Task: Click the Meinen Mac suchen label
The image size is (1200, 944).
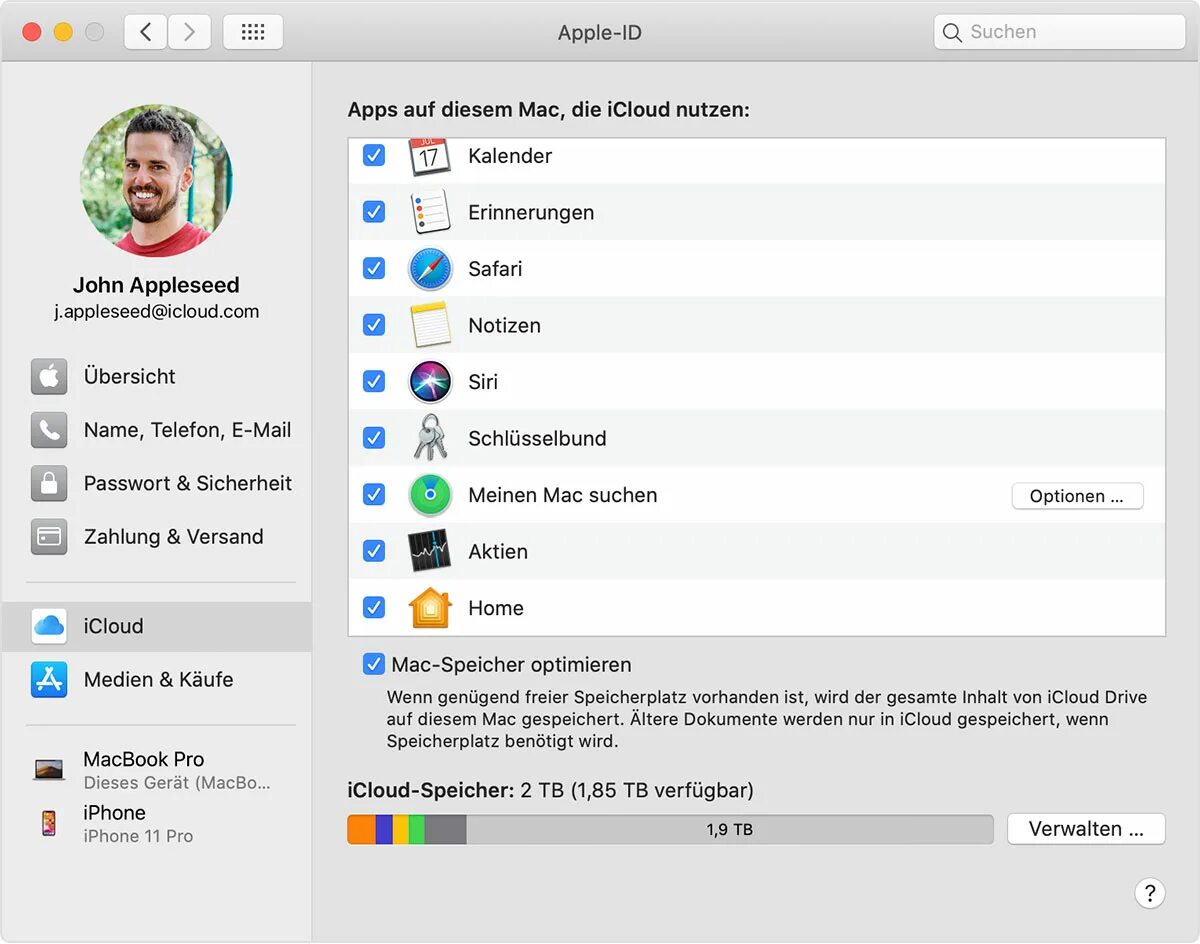Action: click(563, 495)
